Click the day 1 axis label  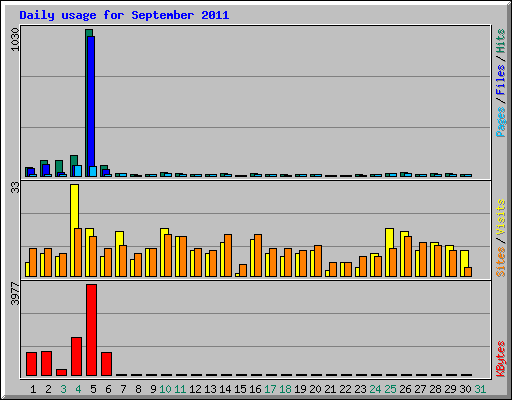[x=33, y=389]
